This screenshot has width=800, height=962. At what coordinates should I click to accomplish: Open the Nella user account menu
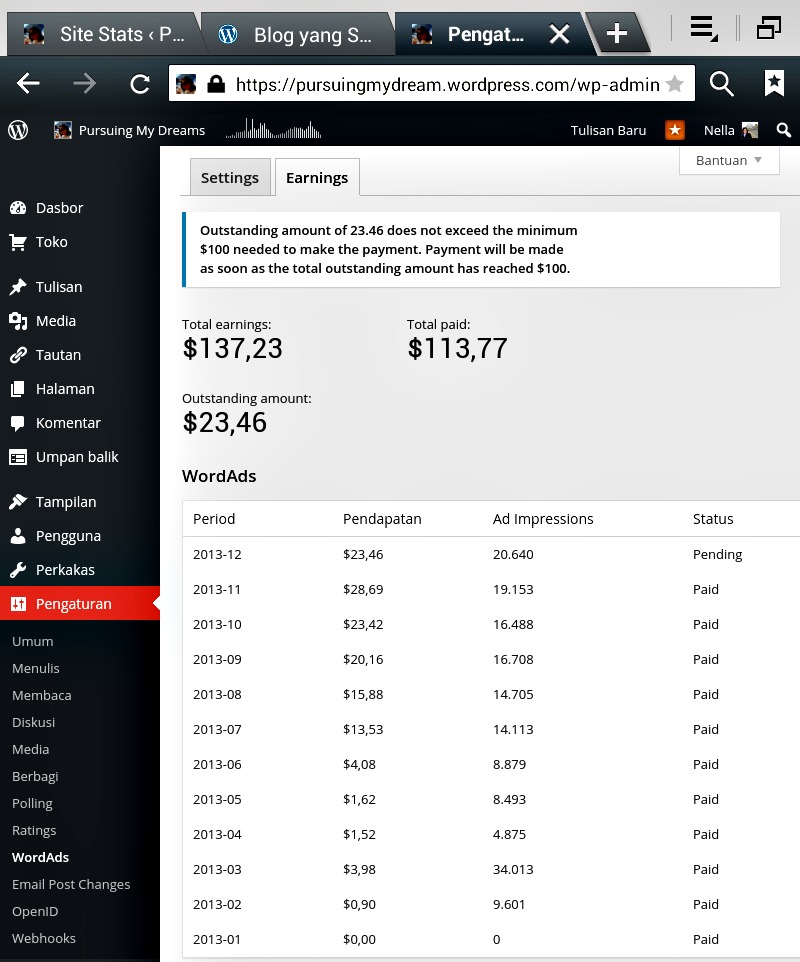[730, 130]
